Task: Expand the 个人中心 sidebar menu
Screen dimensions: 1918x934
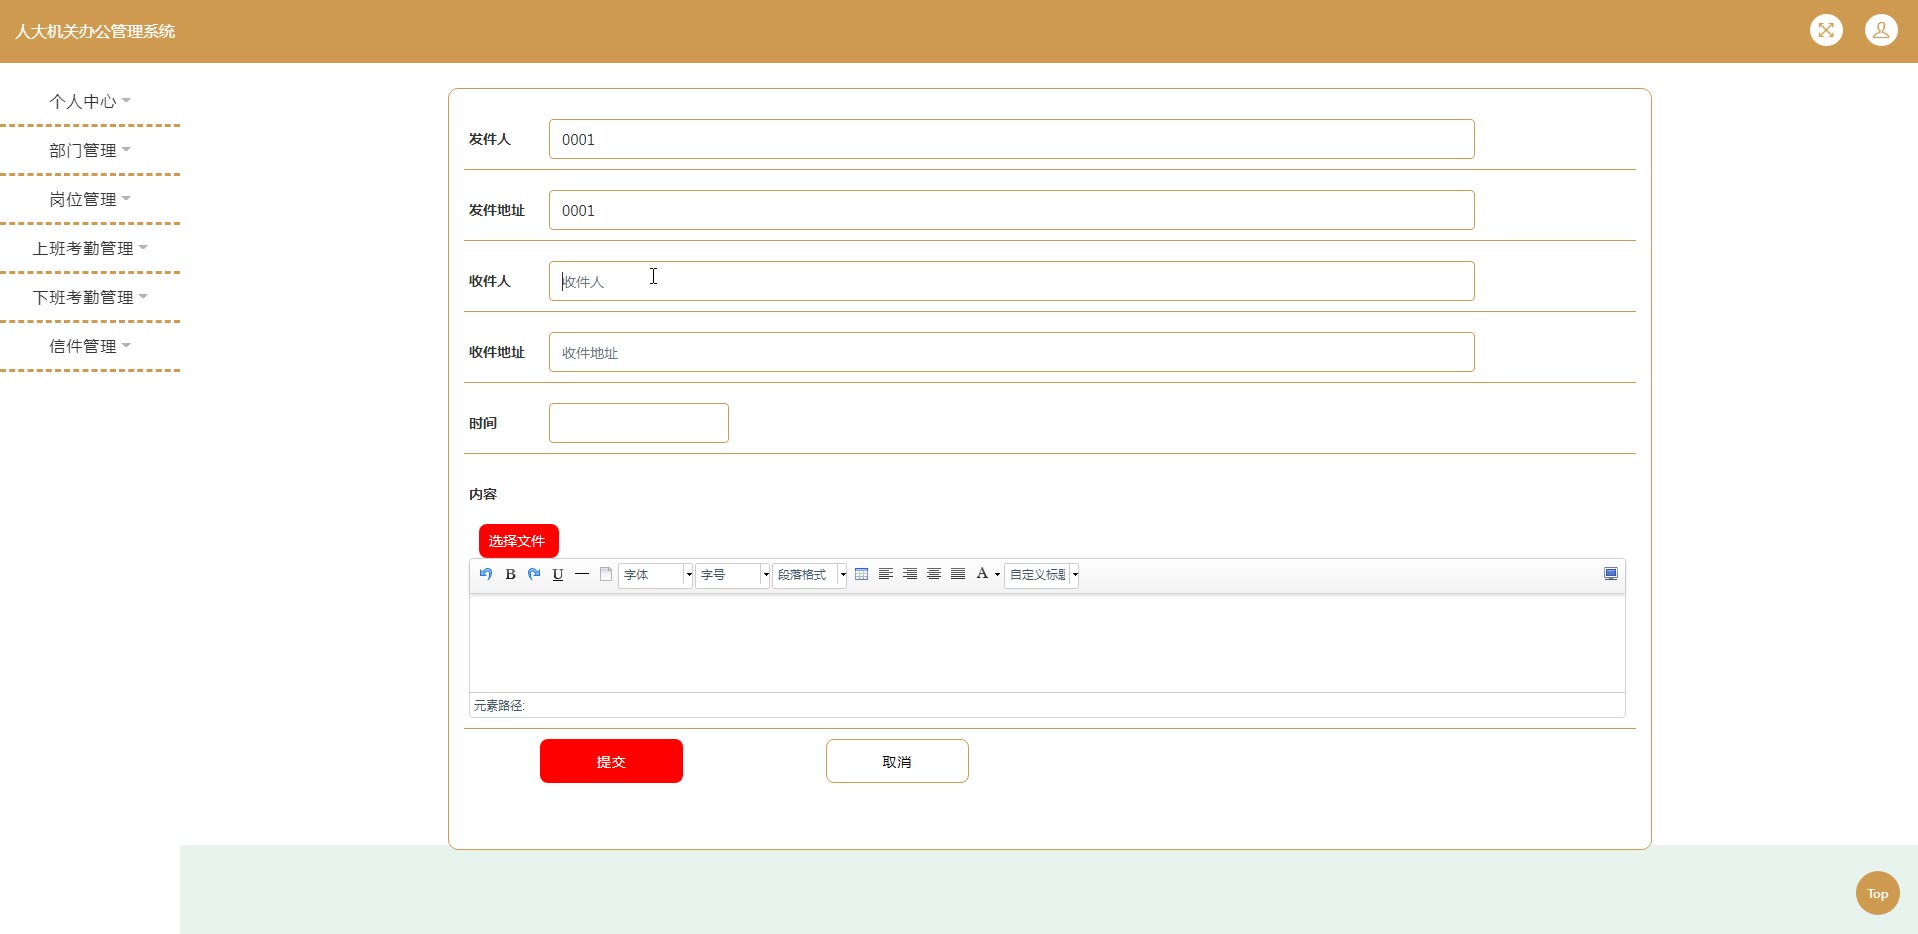Action: click(x=90, y=101)
